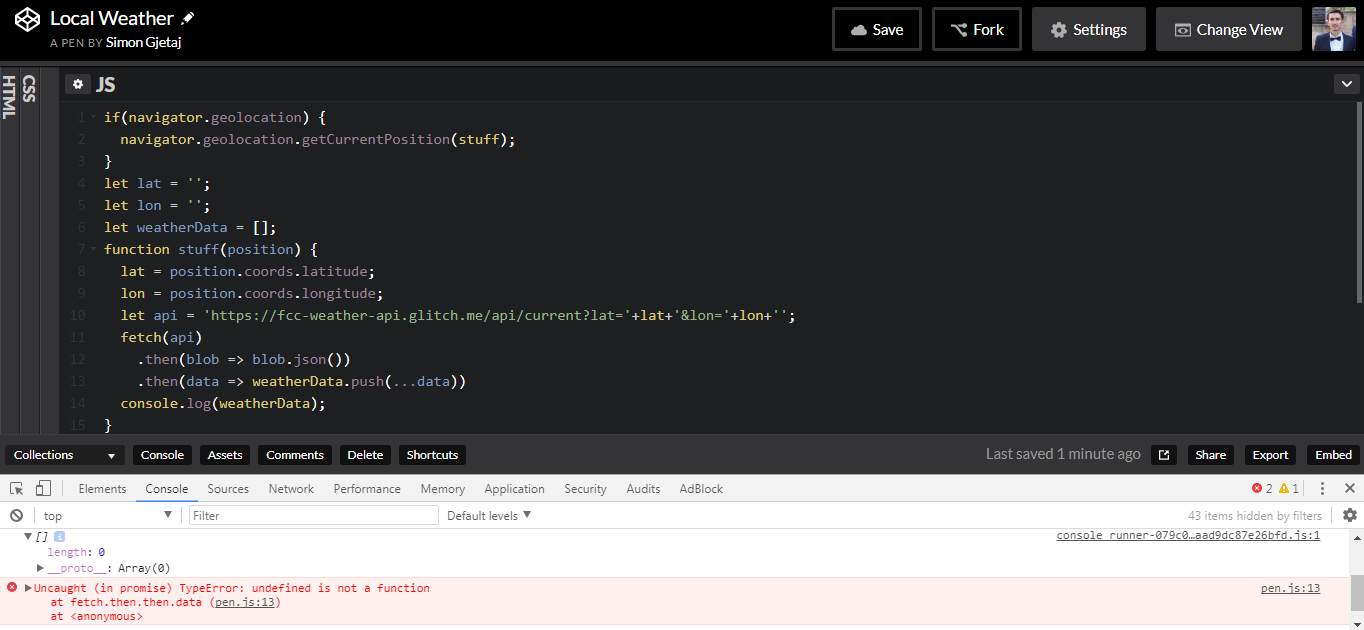Image resolution: width=1364 pixels, height=630 pixels.
Task: Open the Default levels dropdown
Action: [x=489, y=516]
